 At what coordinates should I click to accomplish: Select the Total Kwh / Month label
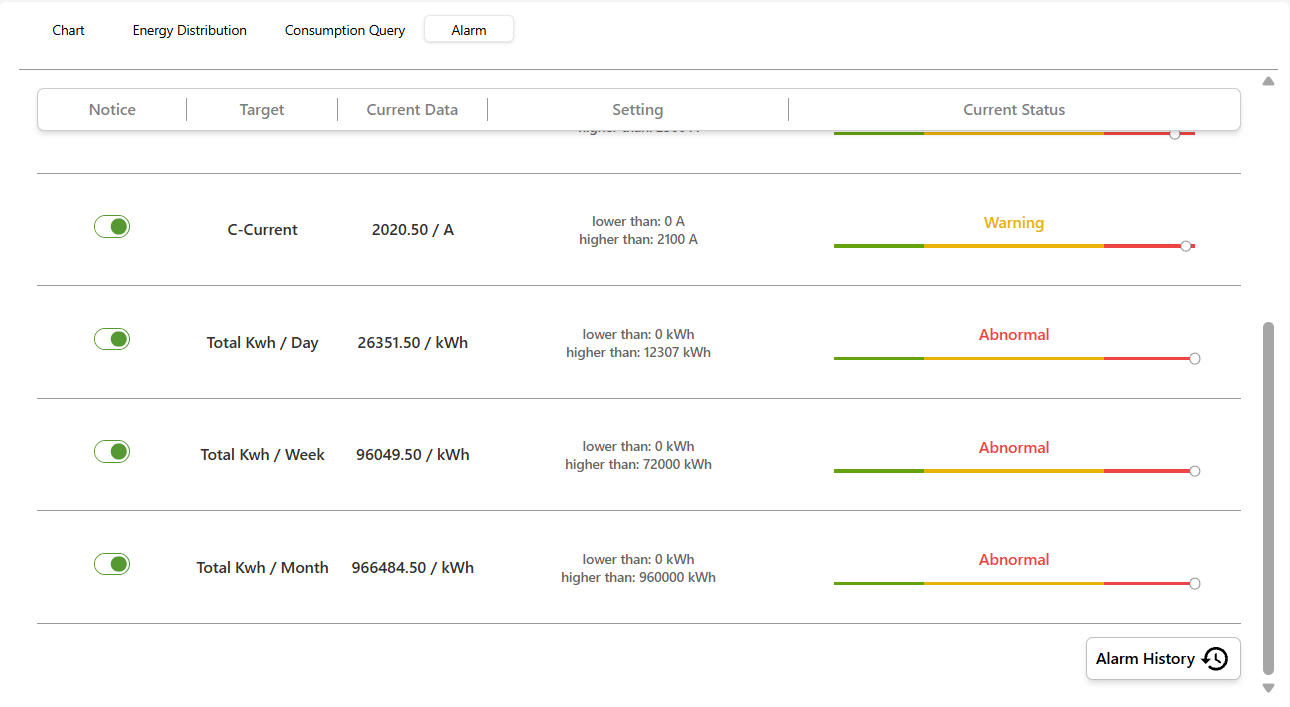(x=263, y=568)
